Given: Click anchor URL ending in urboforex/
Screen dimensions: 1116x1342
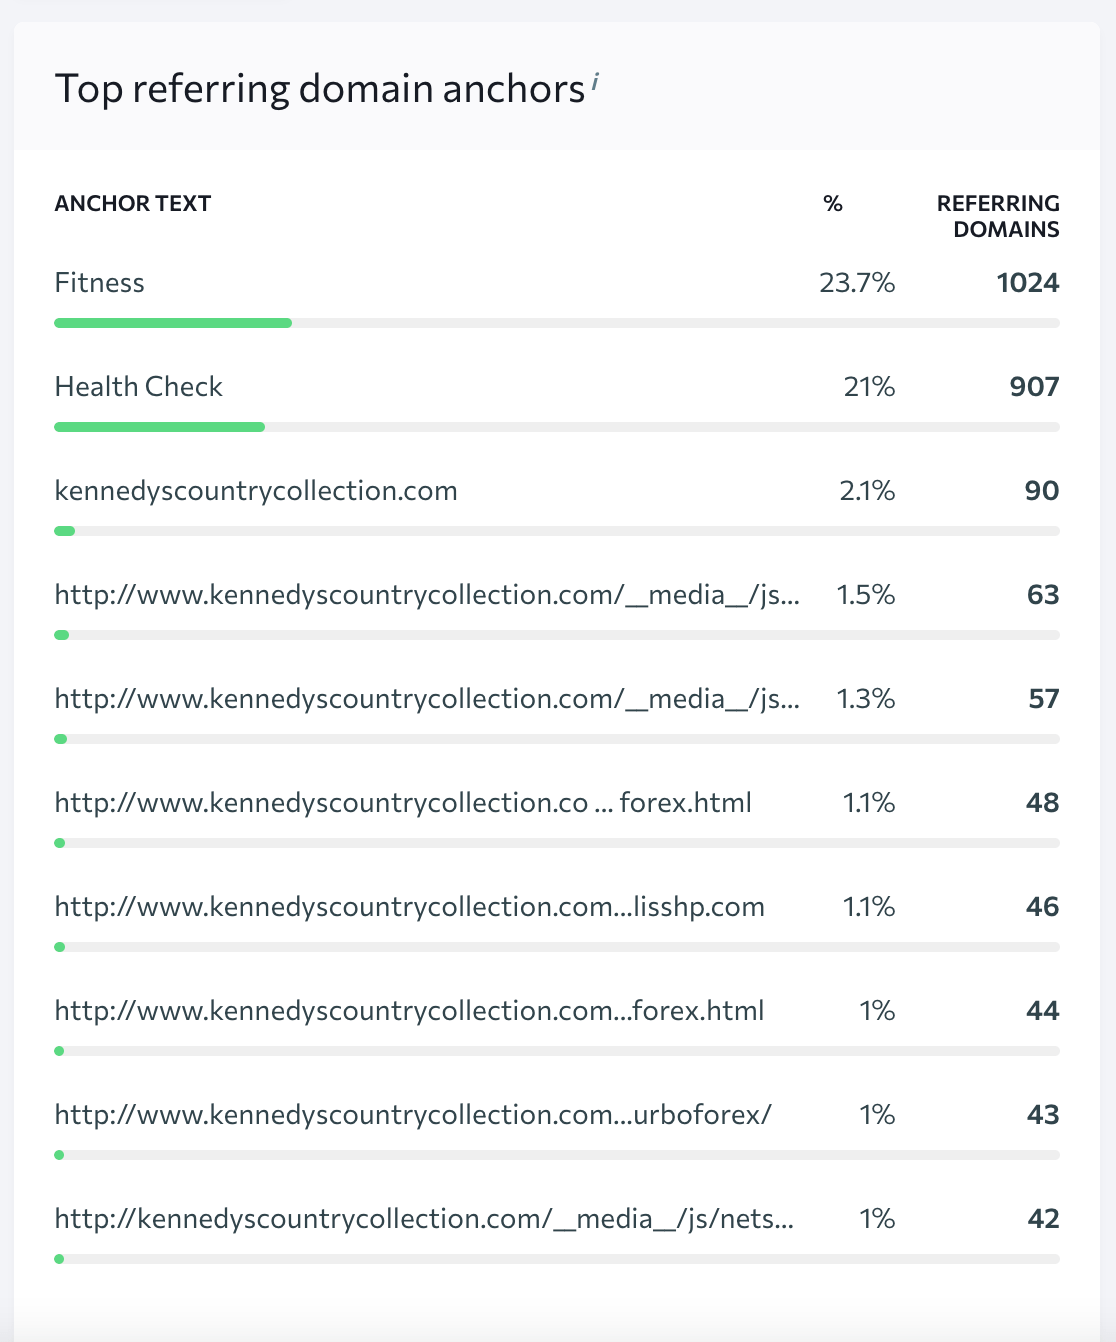Looking at the screenshot, I should point(412,1115).
